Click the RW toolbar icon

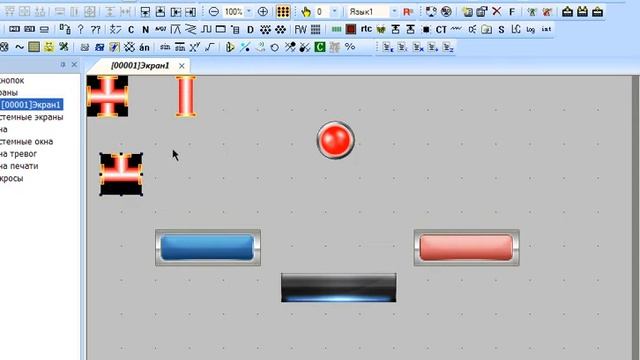tap(300, 29)
